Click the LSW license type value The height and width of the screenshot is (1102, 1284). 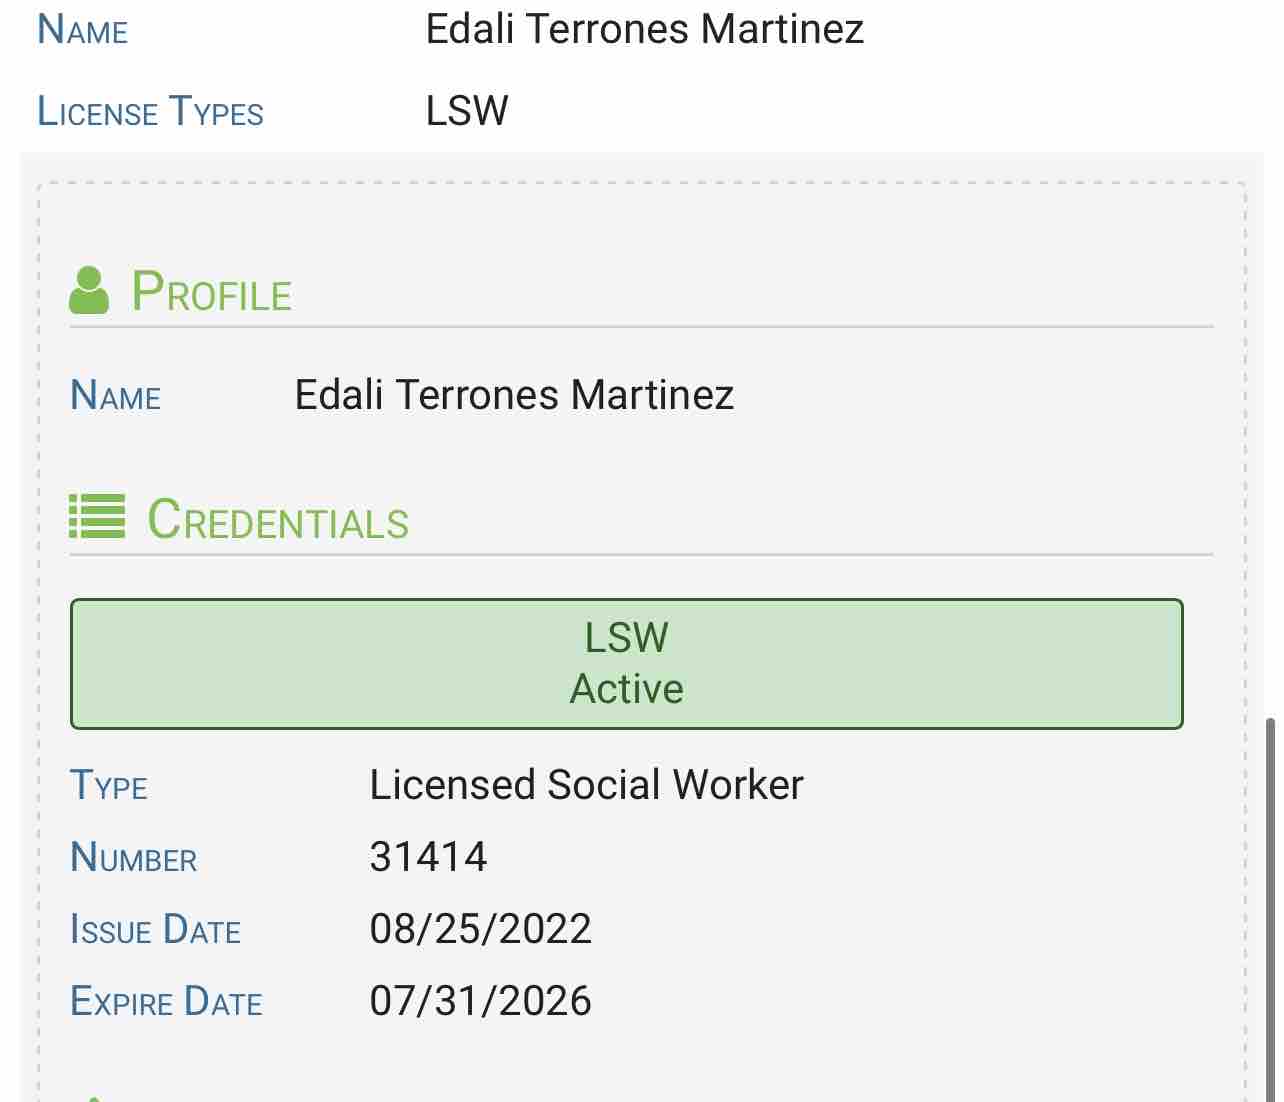[x=467, y=111]
